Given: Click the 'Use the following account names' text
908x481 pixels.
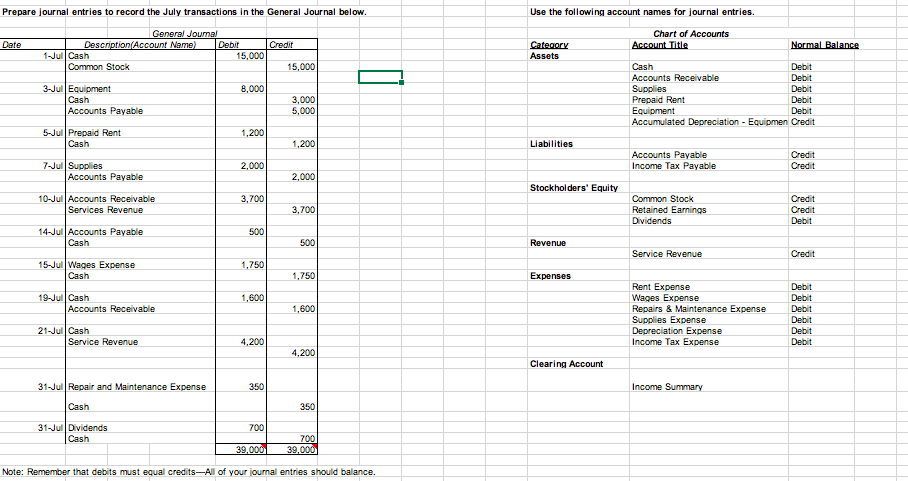Looking at the screenshot, I should pos(642,12).
